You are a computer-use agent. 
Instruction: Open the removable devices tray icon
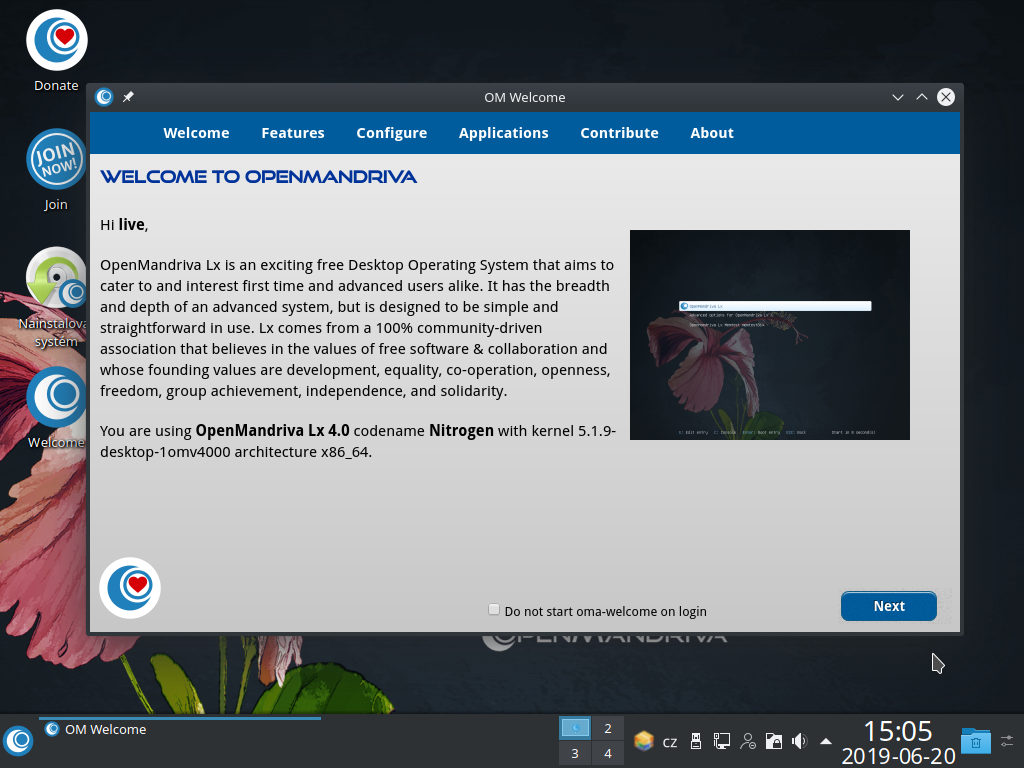coord(696,741)
